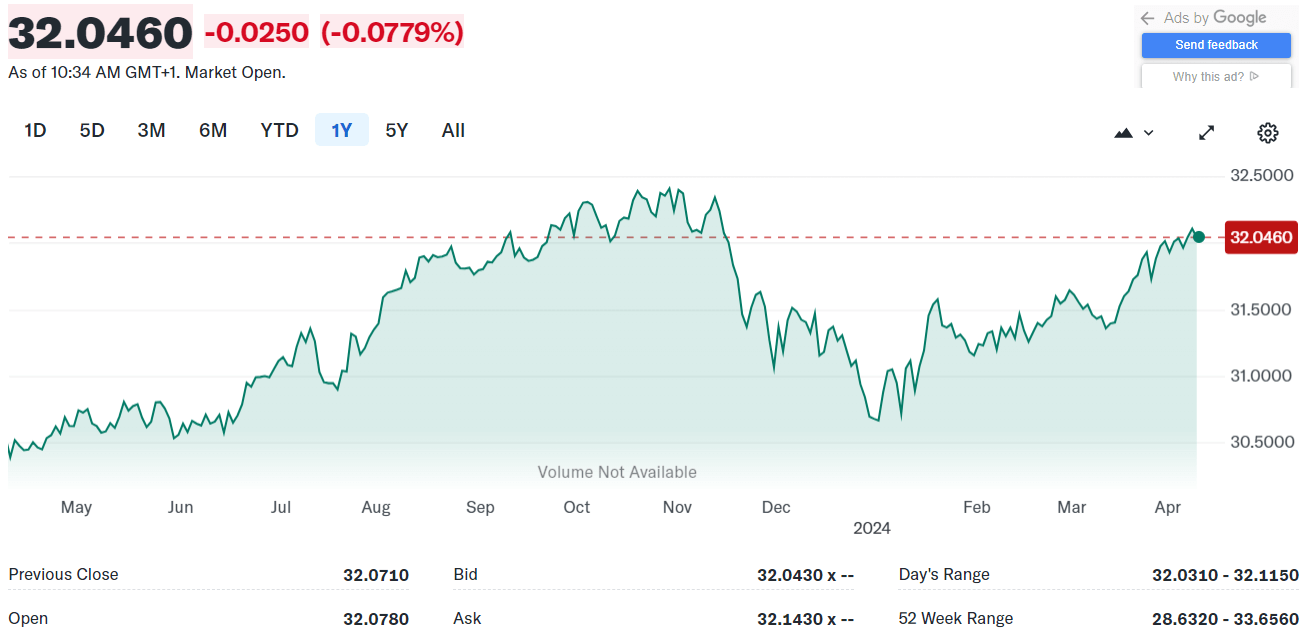
Task: Open chart settings gear
Action: 1268,133
